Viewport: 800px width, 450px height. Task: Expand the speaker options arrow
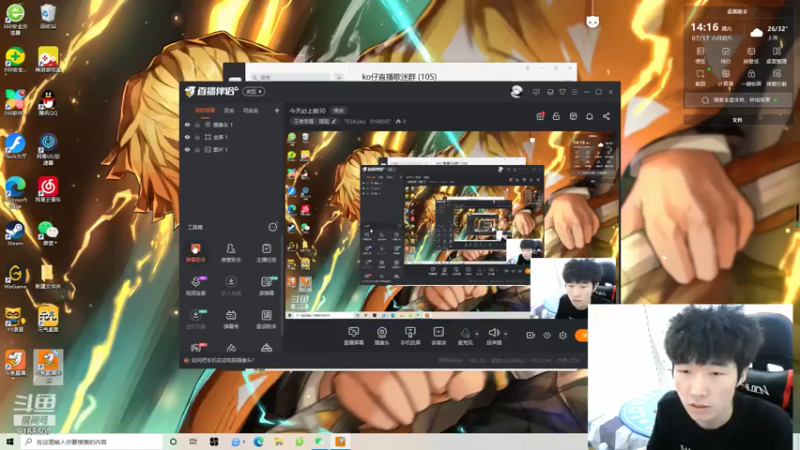click(506, 334)
